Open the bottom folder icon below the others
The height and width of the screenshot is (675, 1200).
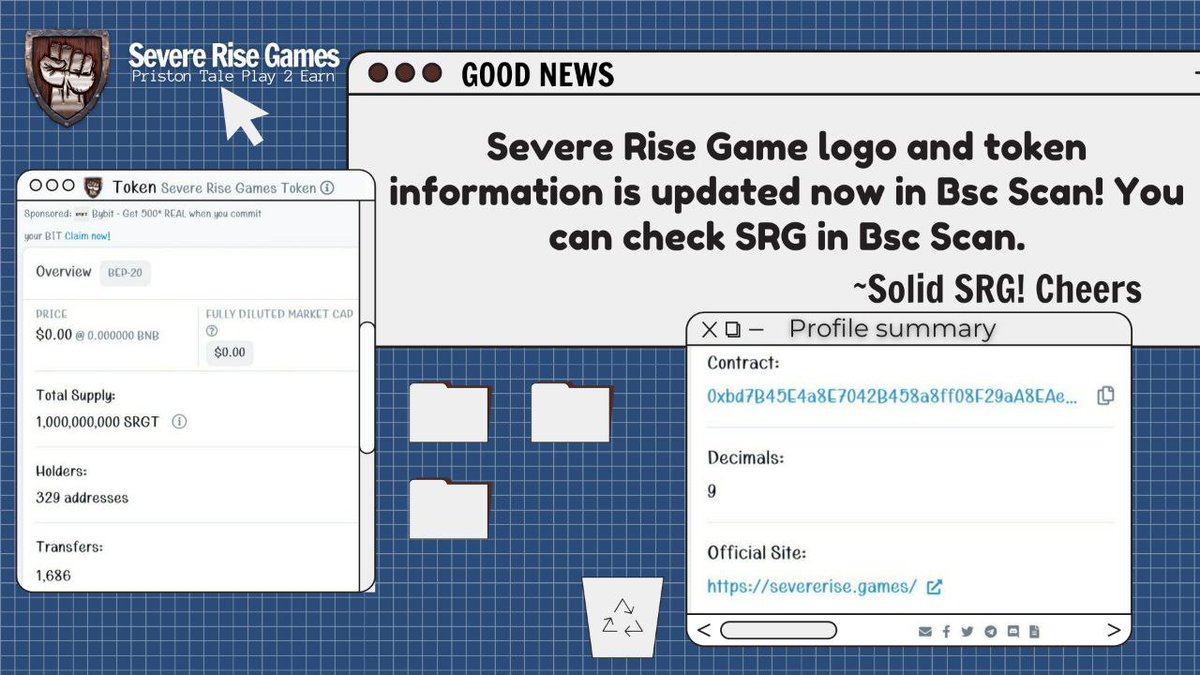click(449, 508)
